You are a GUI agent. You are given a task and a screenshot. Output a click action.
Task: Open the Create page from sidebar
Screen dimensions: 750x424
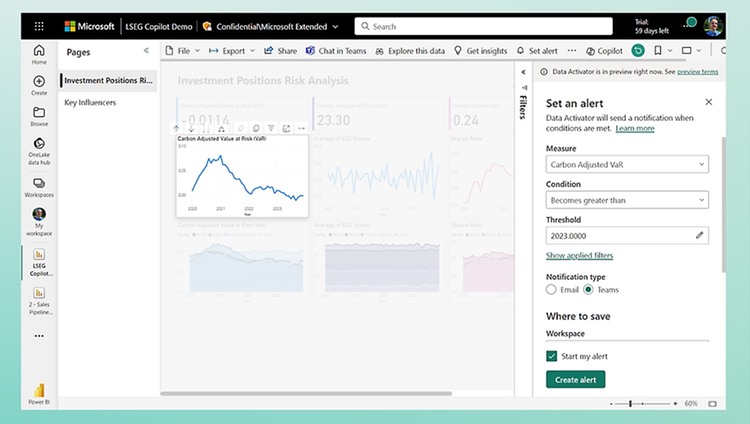(x=39, y=85)
